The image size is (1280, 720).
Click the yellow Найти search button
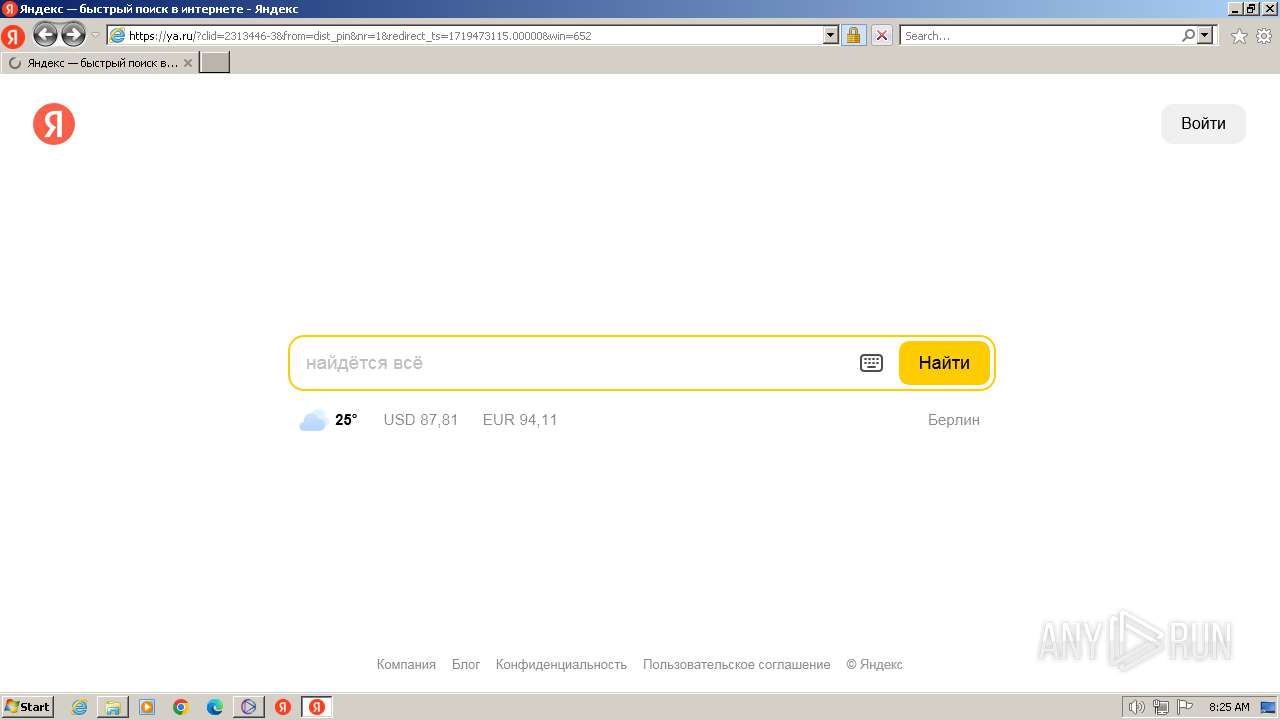point(944,363)
